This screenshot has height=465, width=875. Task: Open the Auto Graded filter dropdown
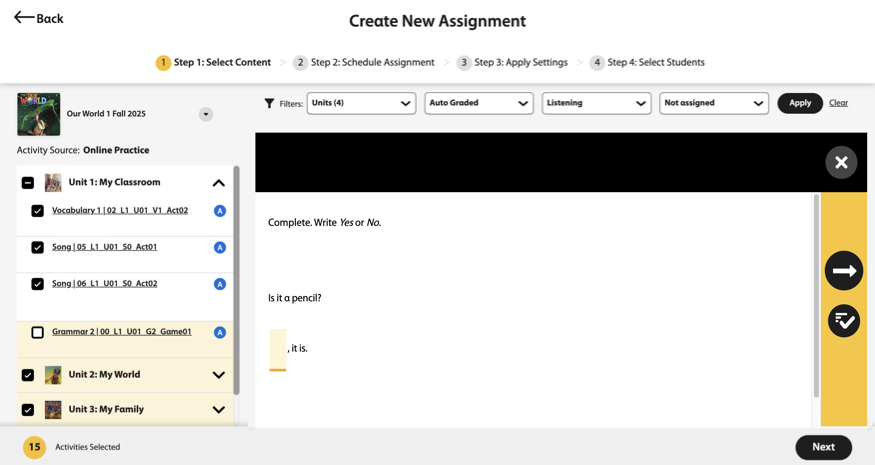coord(479,103)
